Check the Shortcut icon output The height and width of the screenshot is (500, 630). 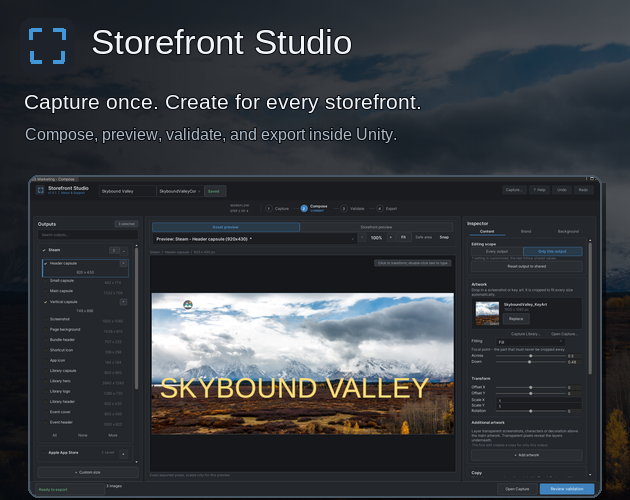[x=46, y=350]
